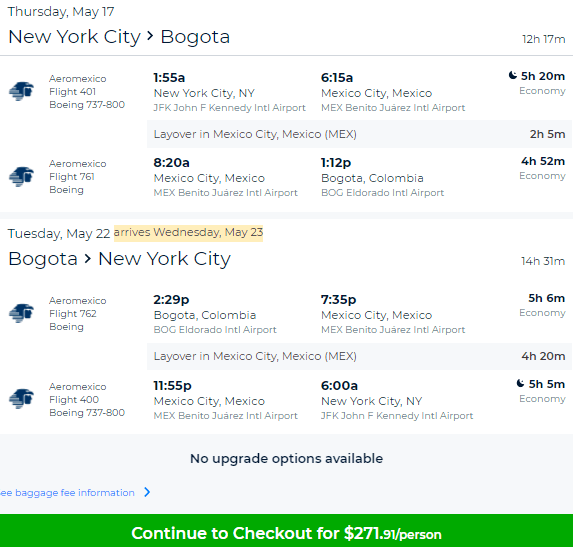Click the Aeromexico logo for Flight 400
Image resolution: width=573 pixels, height=547 pixels.
[21, 399]
